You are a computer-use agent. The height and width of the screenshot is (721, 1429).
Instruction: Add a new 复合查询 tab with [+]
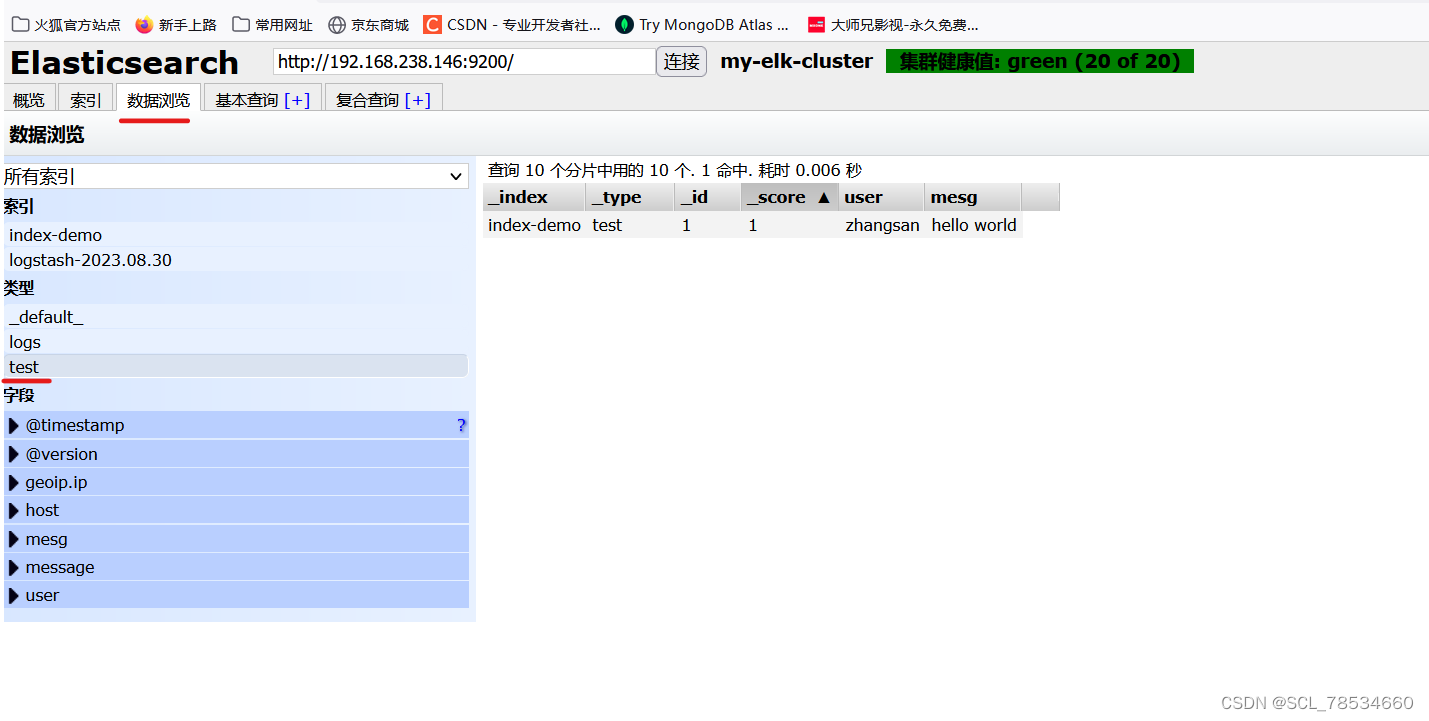tap(418, 100)
